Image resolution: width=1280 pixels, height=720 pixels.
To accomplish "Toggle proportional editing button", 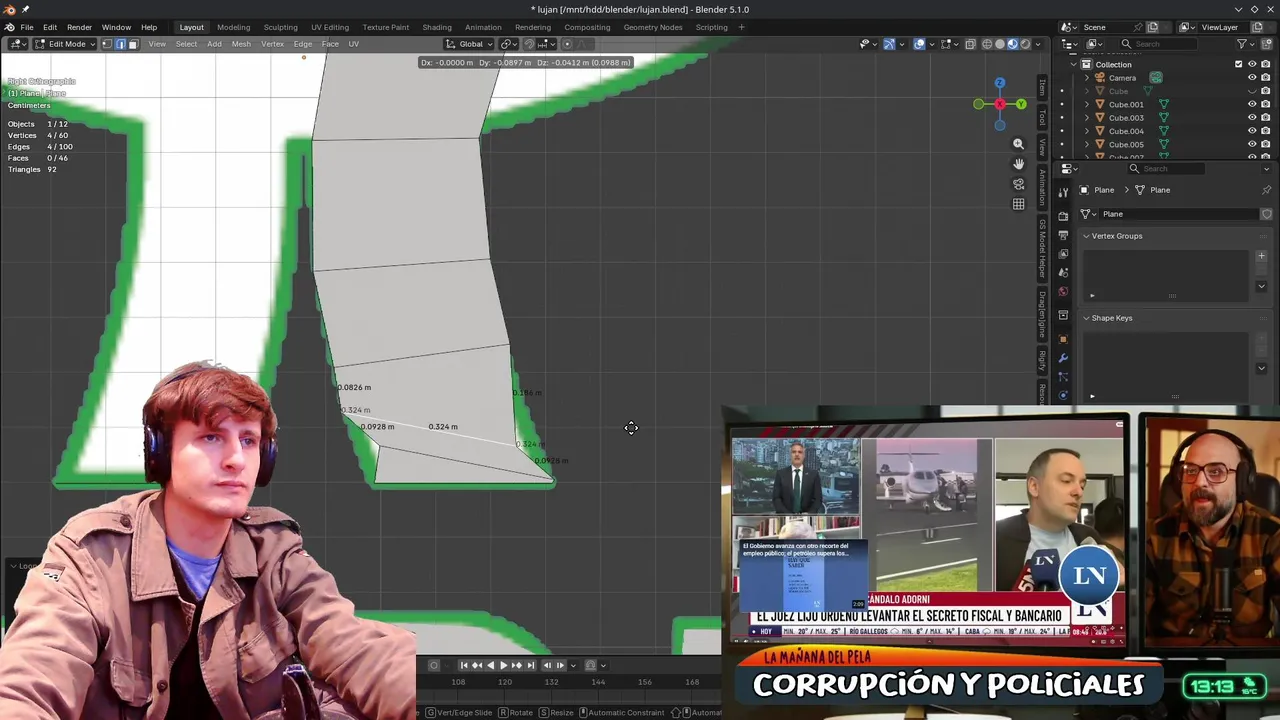I will 567,44.
